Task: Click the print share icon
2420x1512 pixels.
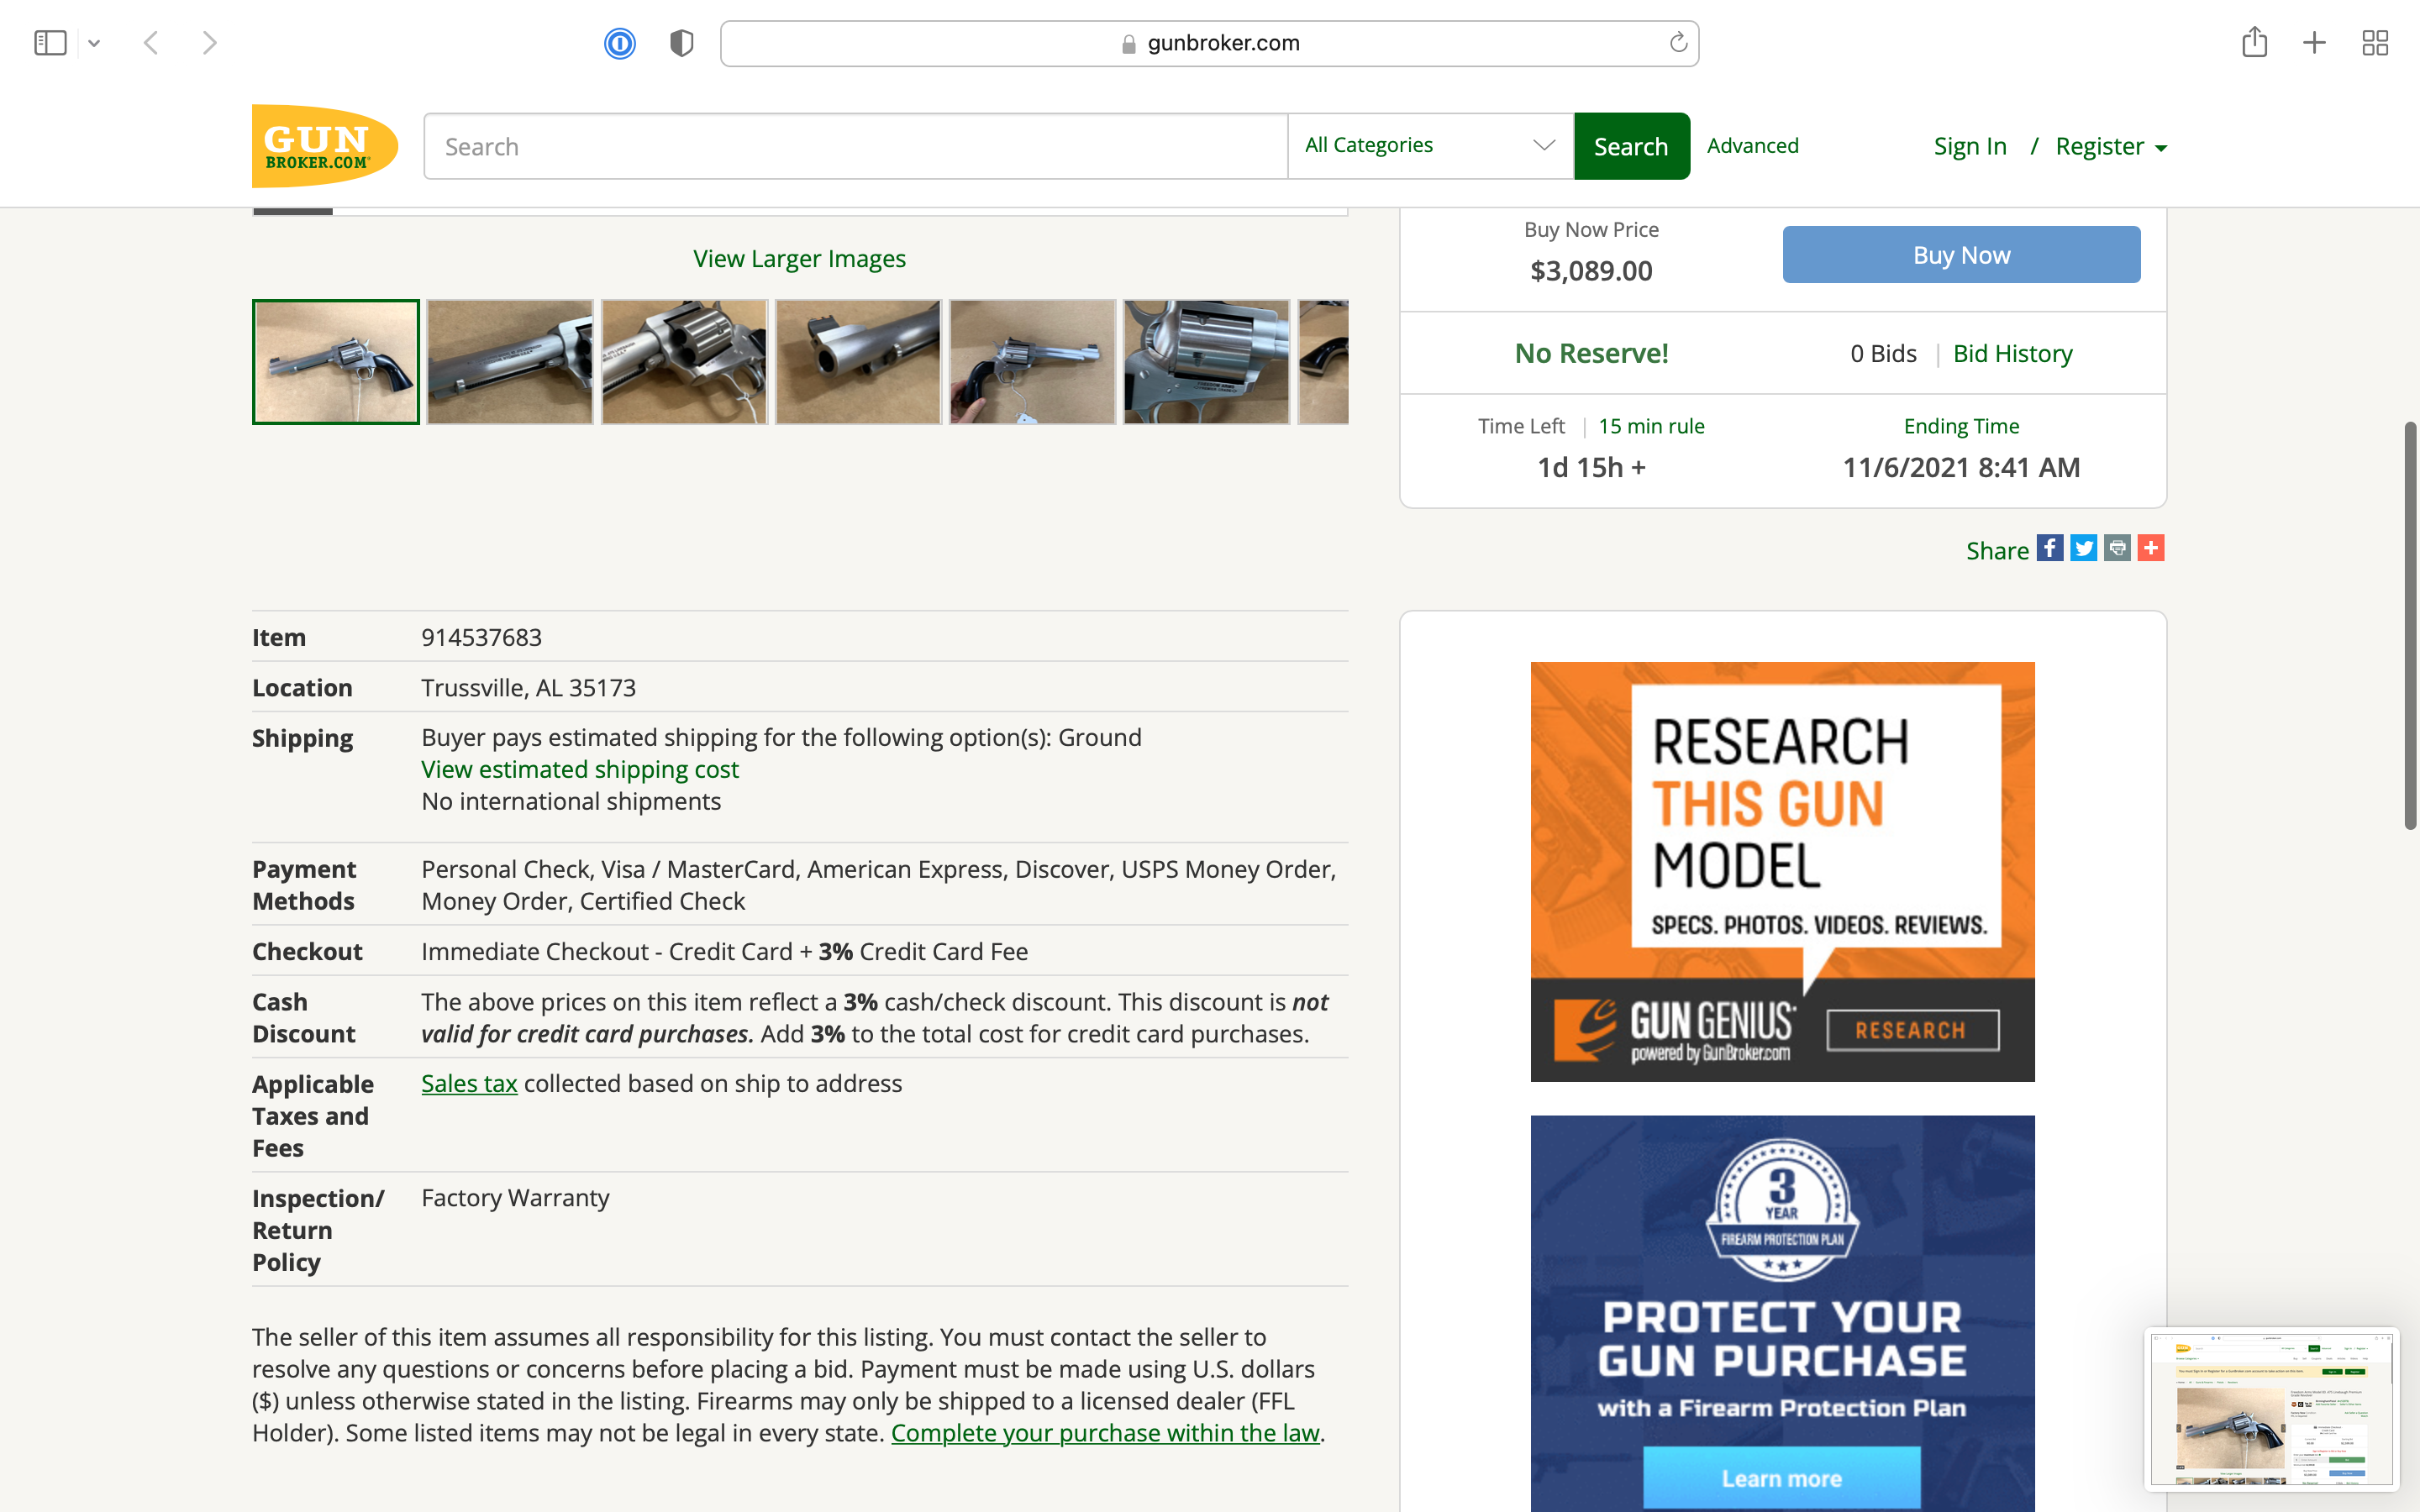Action: 2117,548
